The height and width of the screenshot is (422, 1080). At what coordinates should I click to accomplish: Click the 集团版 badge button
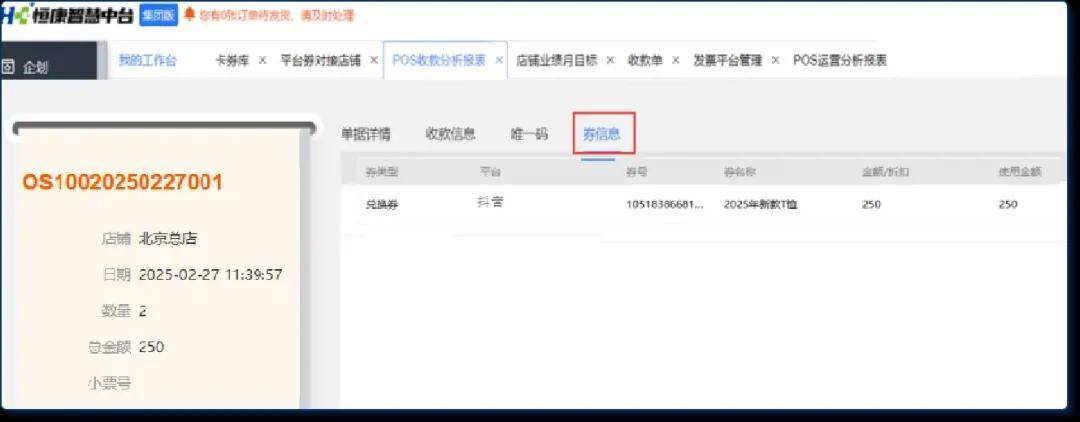click(x=160, y=15)
